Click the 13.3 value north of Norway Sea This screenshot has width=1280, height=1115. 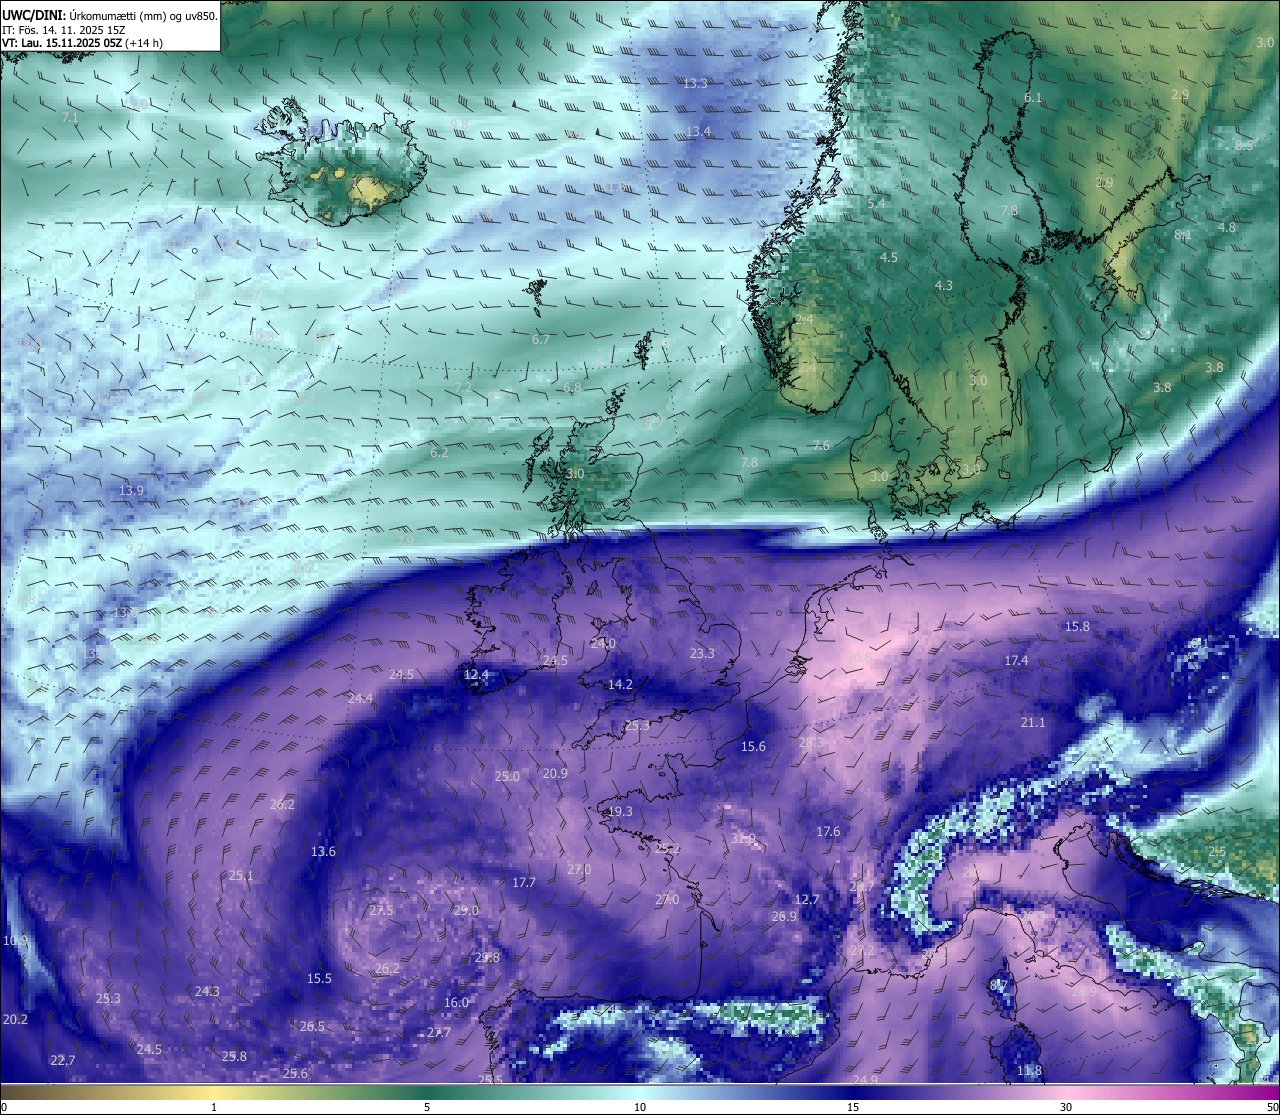coord(696,84)
